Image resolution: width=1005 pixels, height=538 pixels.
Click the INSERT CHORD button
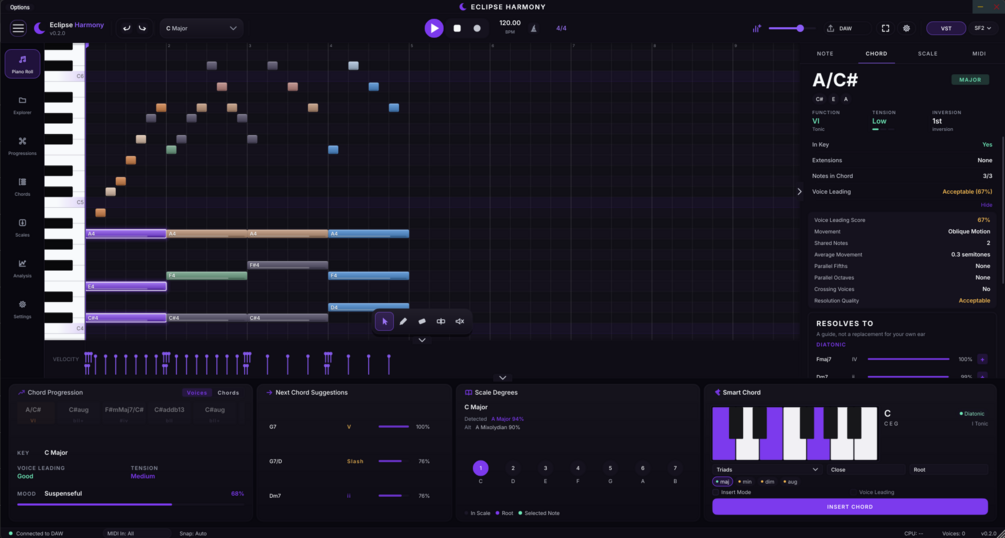coord(850,507)
